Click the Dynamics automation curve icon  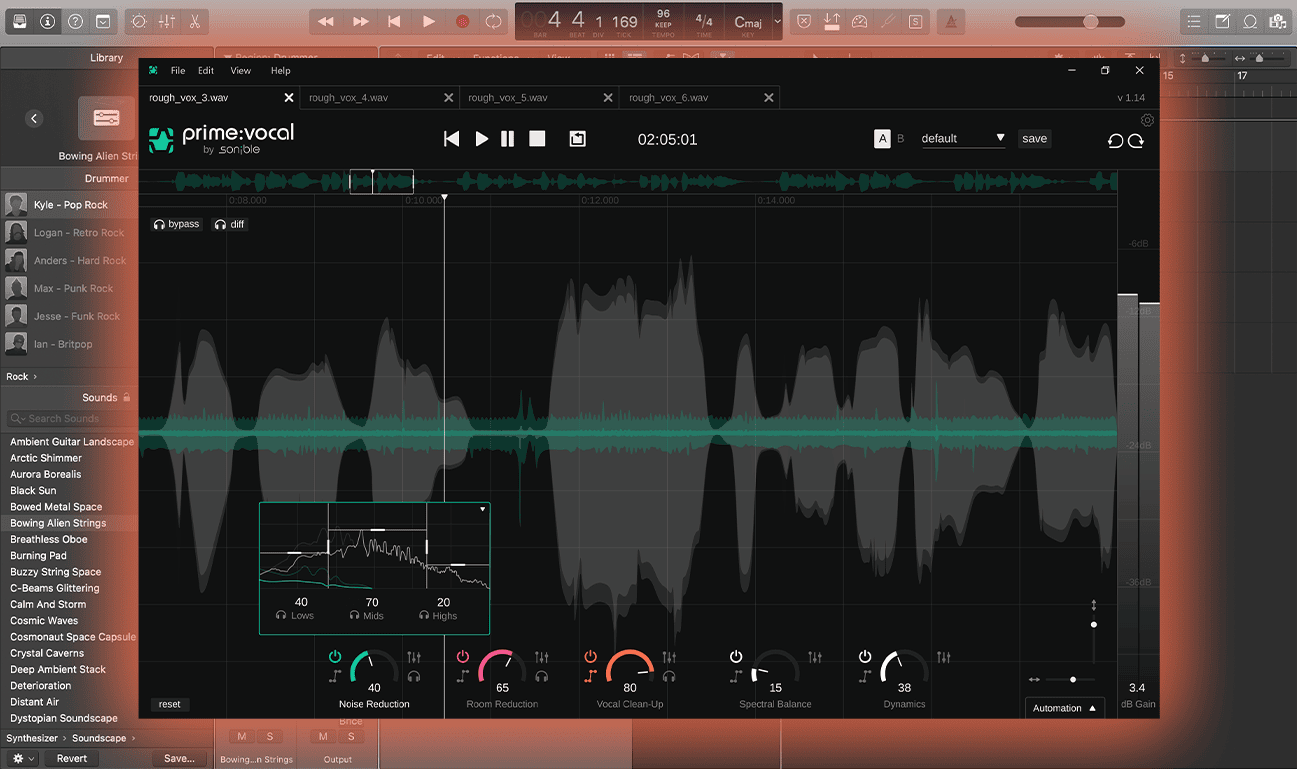pyautogui.click(x=865, y=676)
